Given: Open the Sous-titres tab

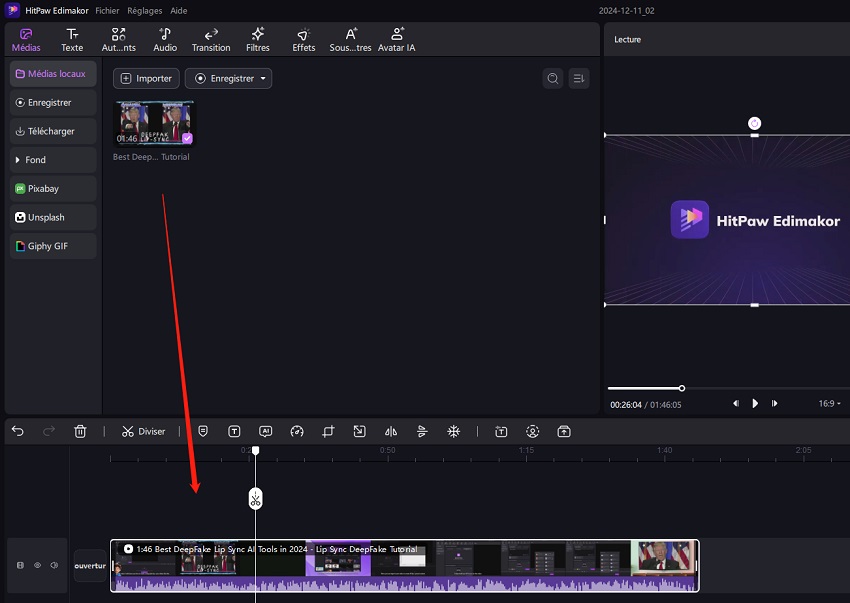Looking at the screenshot, I should tap(350, 40).
